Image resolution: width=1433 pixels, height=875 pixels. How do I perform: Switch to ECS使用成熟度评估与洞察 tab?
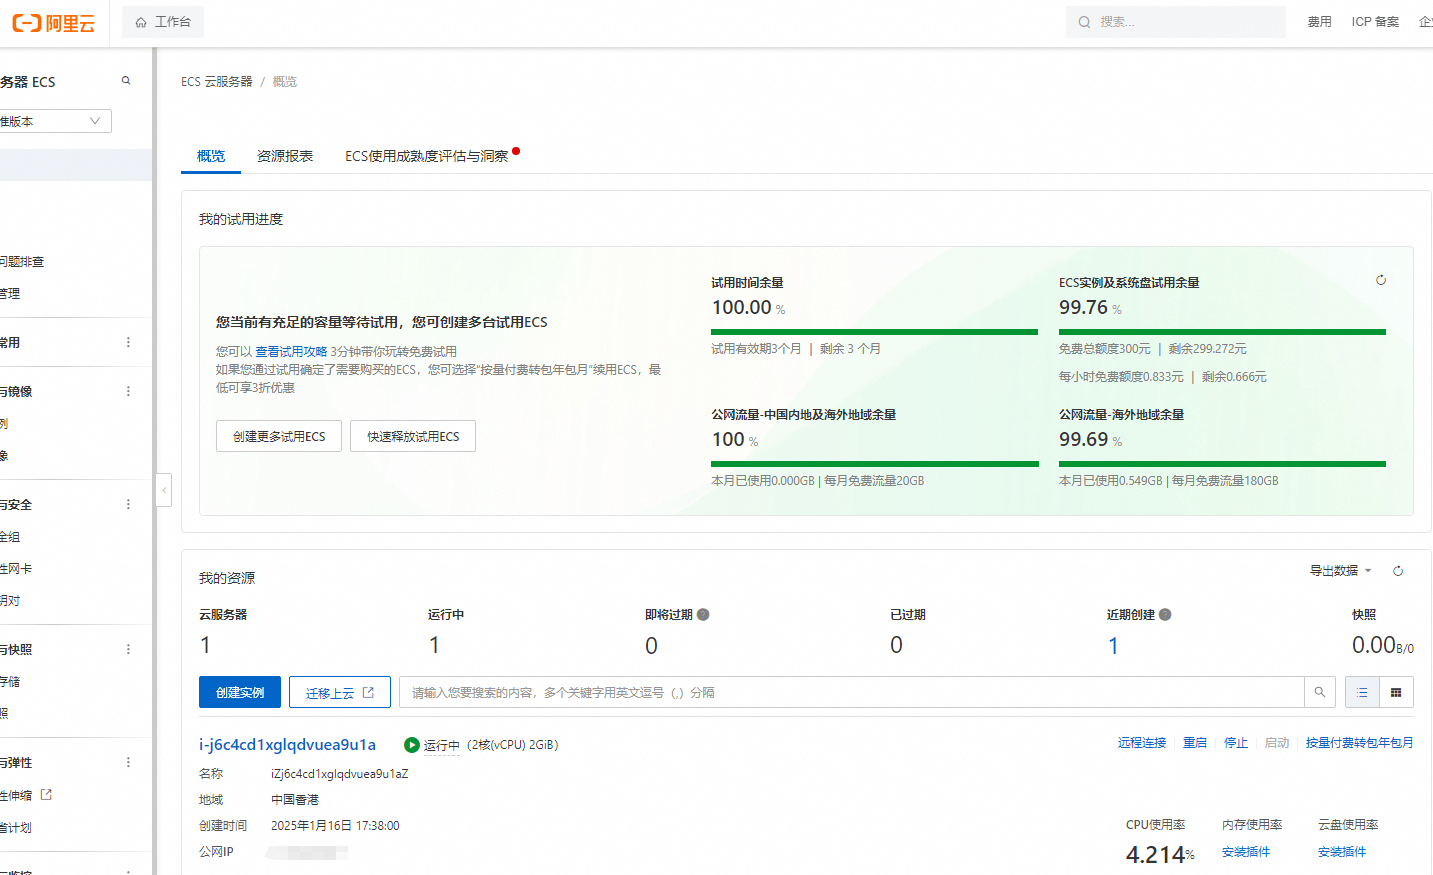click(427, 156)
